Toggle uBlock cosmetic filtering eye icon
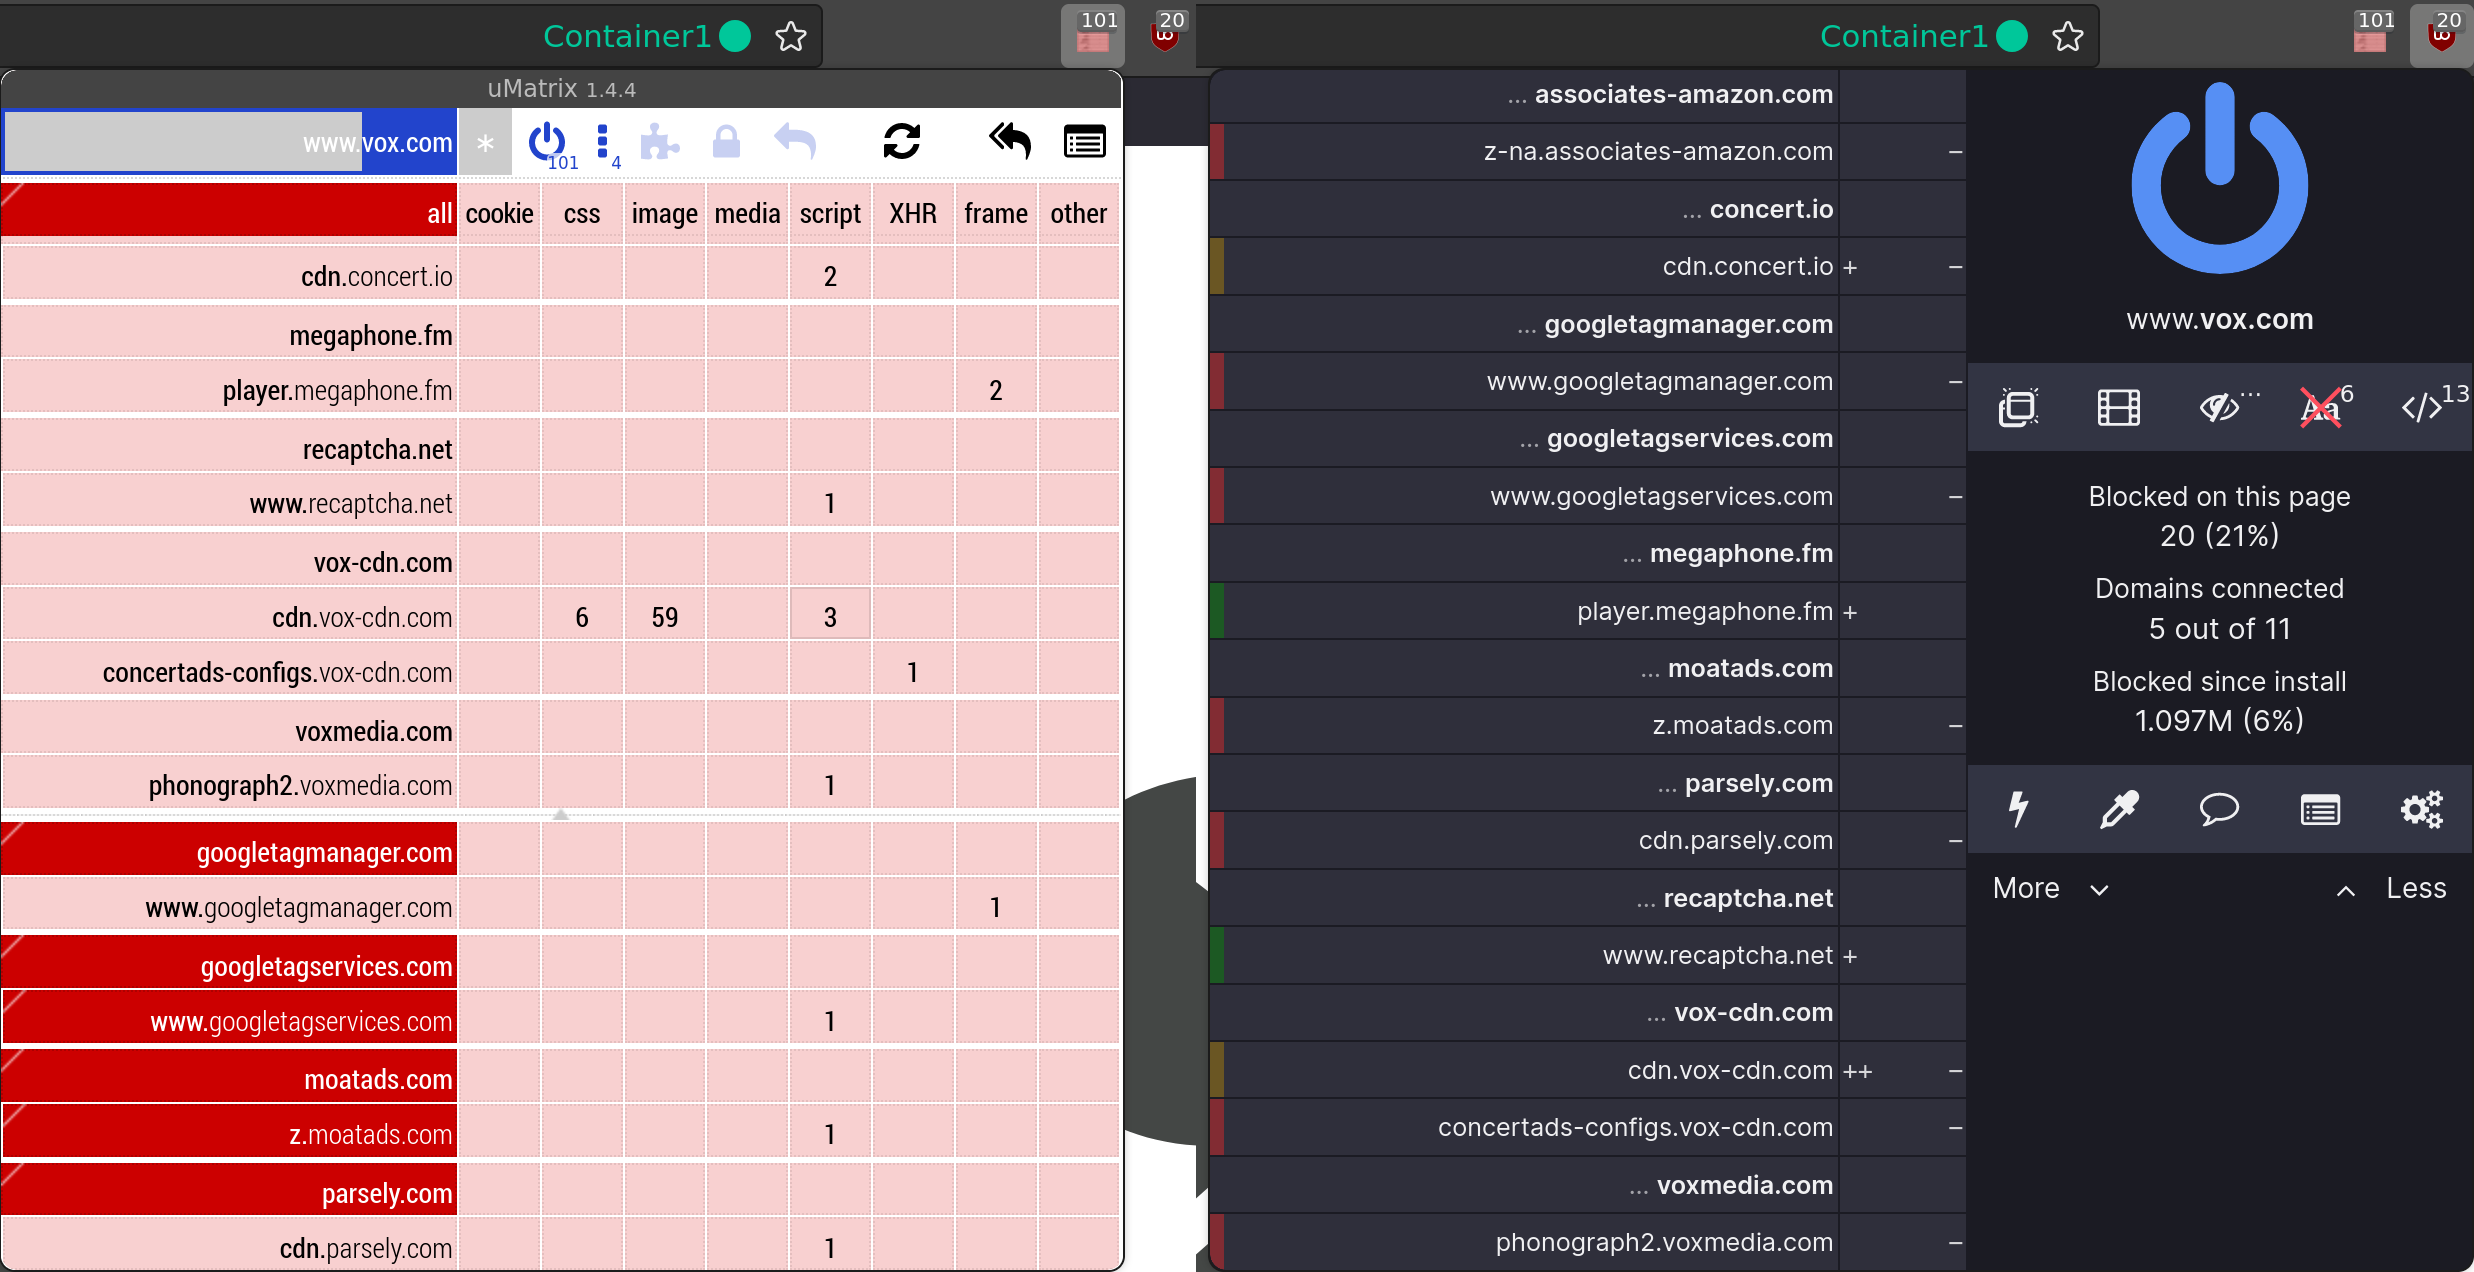This screenshot has height=1272, width=2474. point(2222,407)
